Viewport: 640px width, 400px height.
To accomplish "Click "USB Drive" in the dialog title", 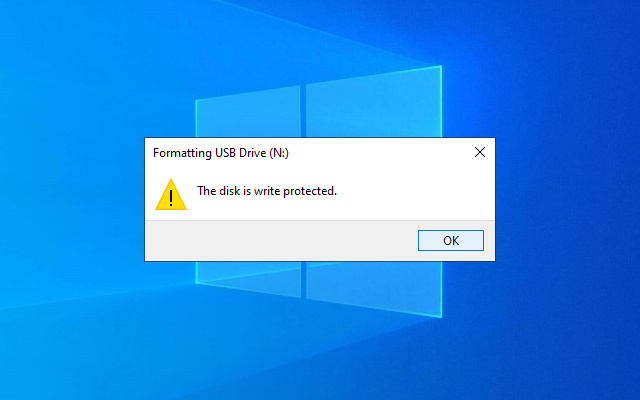I will (241, 153).
